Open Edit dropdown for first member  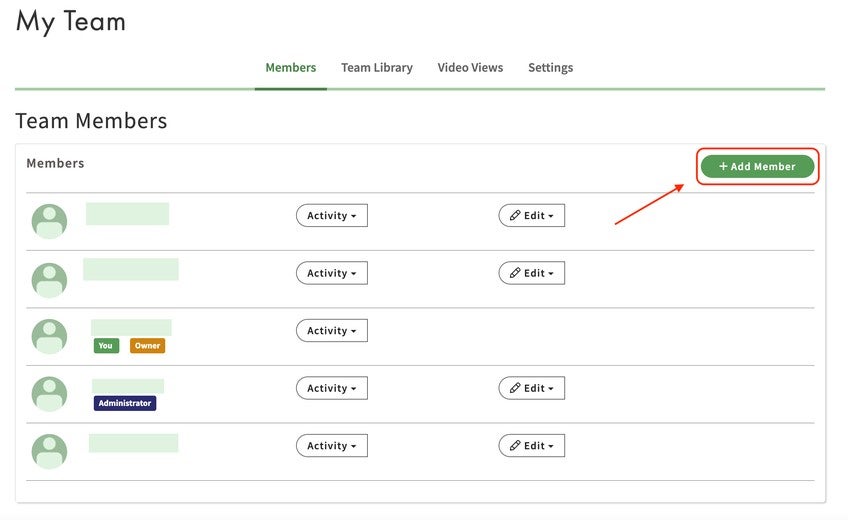click(531, 216)
